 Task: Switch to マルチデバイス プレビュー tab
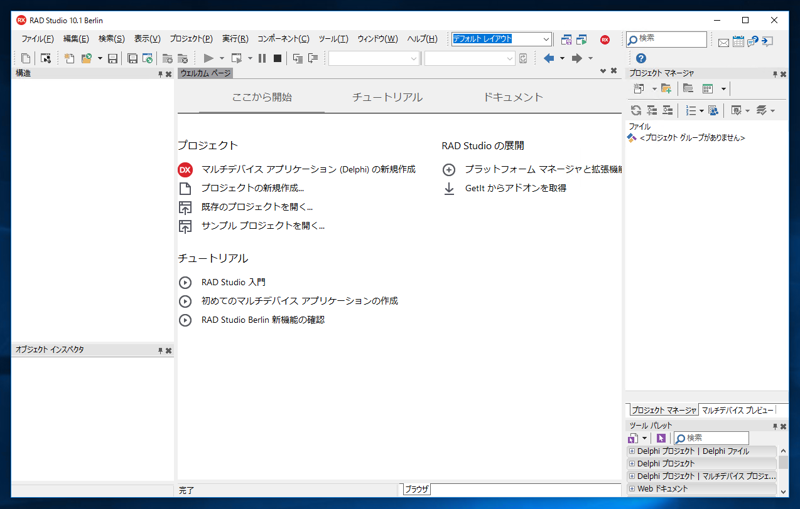[x=737, y=410]
